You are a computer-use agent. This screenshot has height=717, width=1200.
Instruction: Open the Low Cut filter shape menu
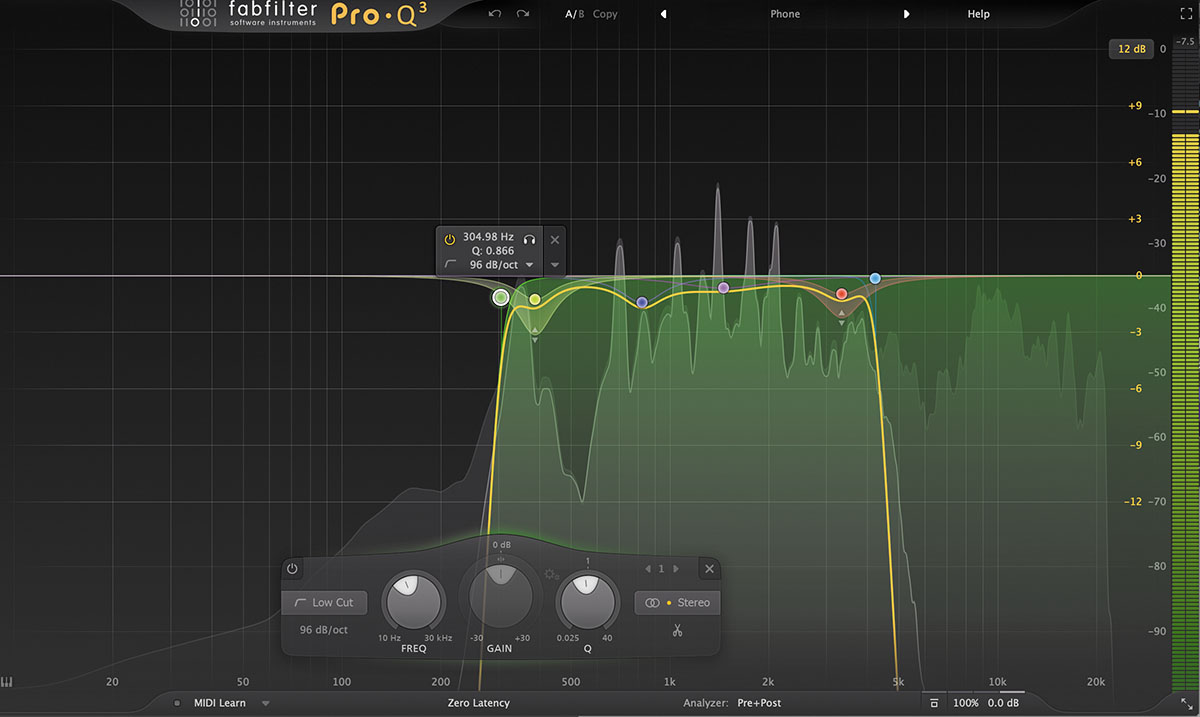pyautogui.click(x=325, y=603)
